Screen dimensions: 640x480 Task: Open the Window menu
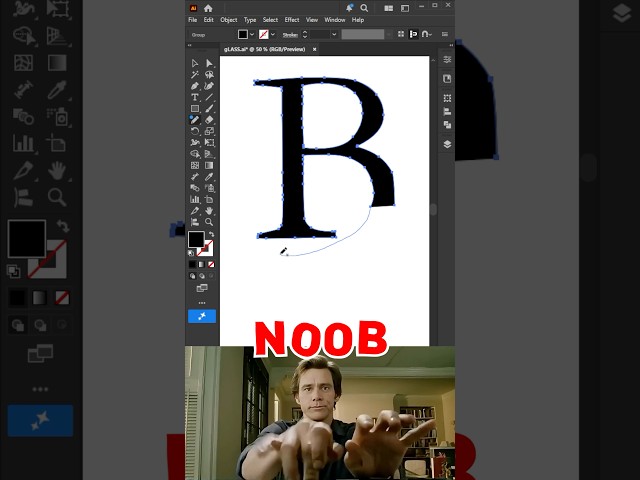click(335, 20)
